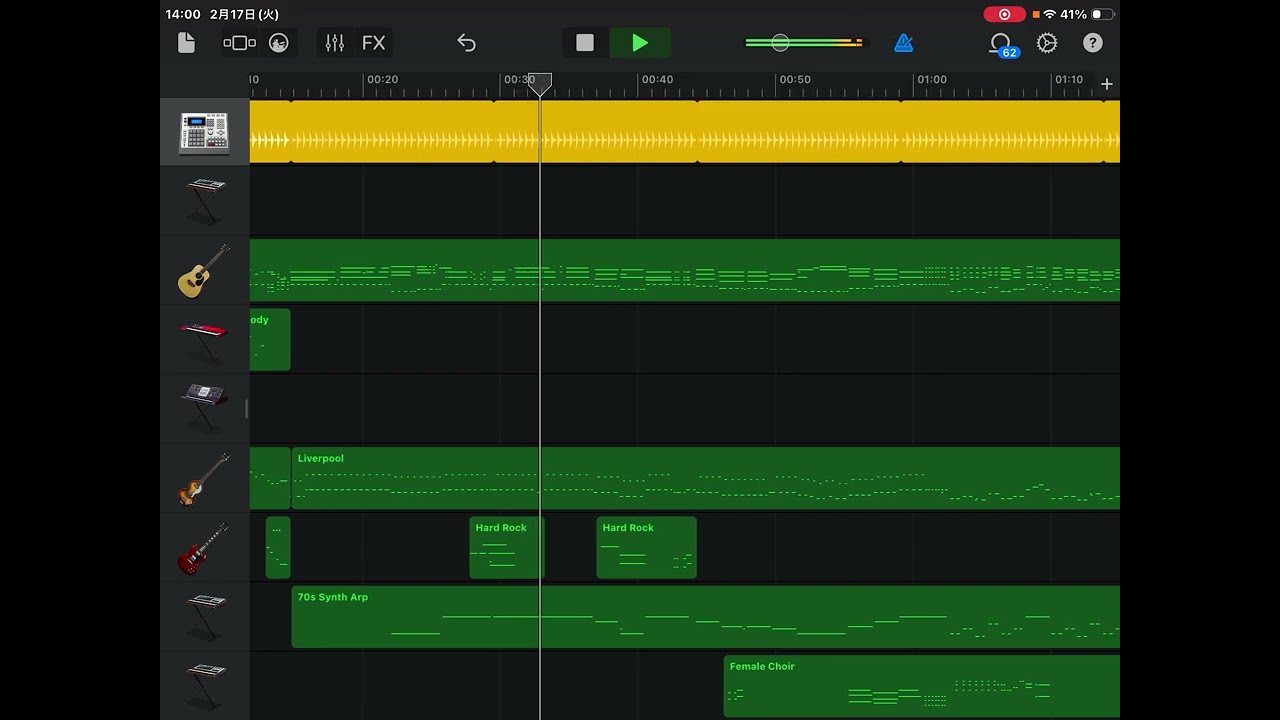Tap the Wi-Fi status icon
Screen dimensions: 1280x720
(1049, 15)
